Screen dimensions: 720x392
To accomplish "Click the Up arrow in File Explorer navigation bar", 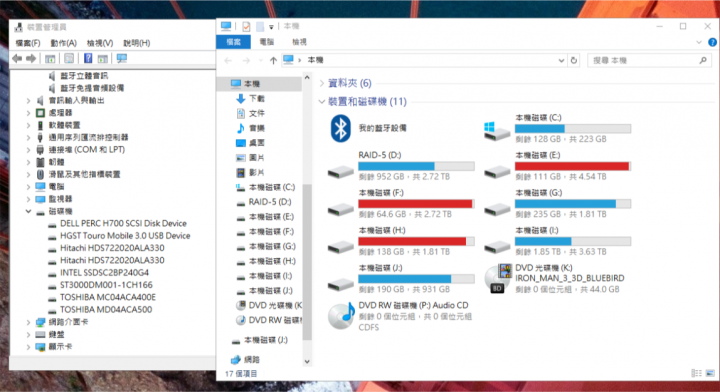I will click(273, 60).
